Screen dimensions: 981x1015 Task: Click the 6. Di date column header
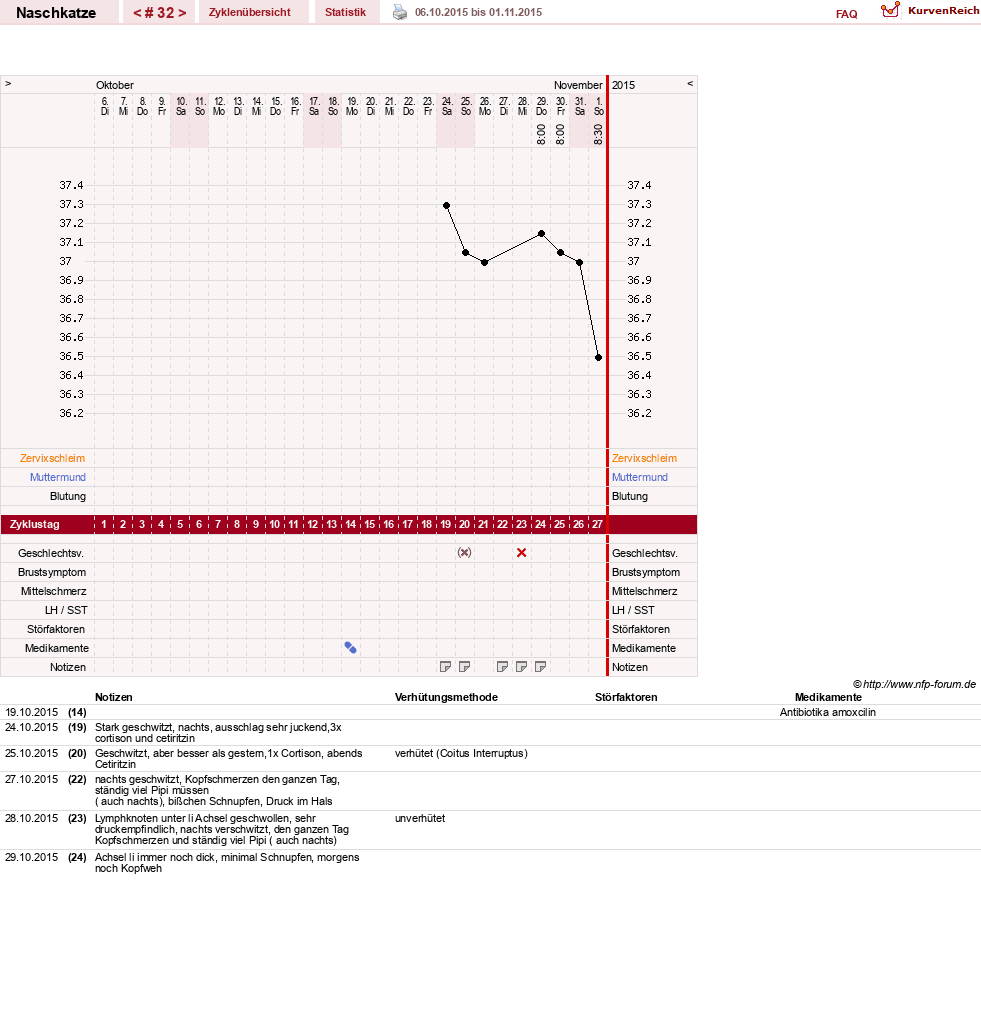coord(105,106)
